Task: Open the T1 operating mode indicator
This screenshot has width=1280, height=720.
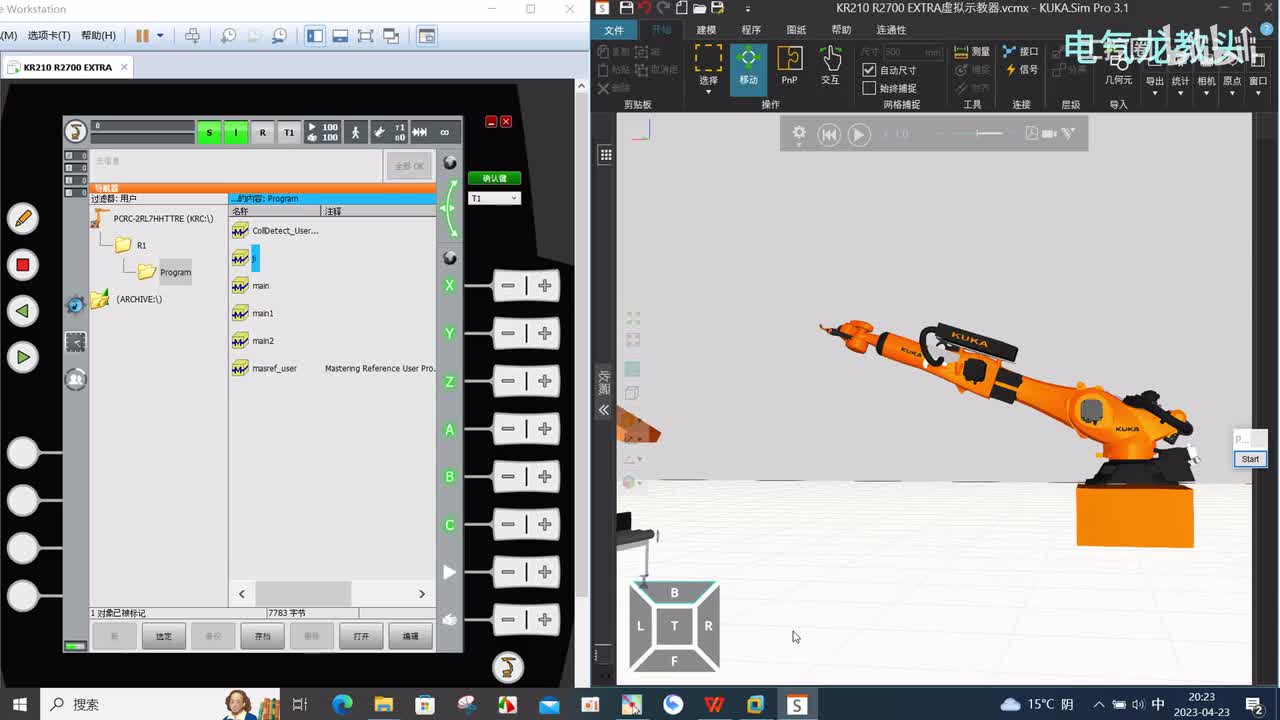Action: coord(289,132)
